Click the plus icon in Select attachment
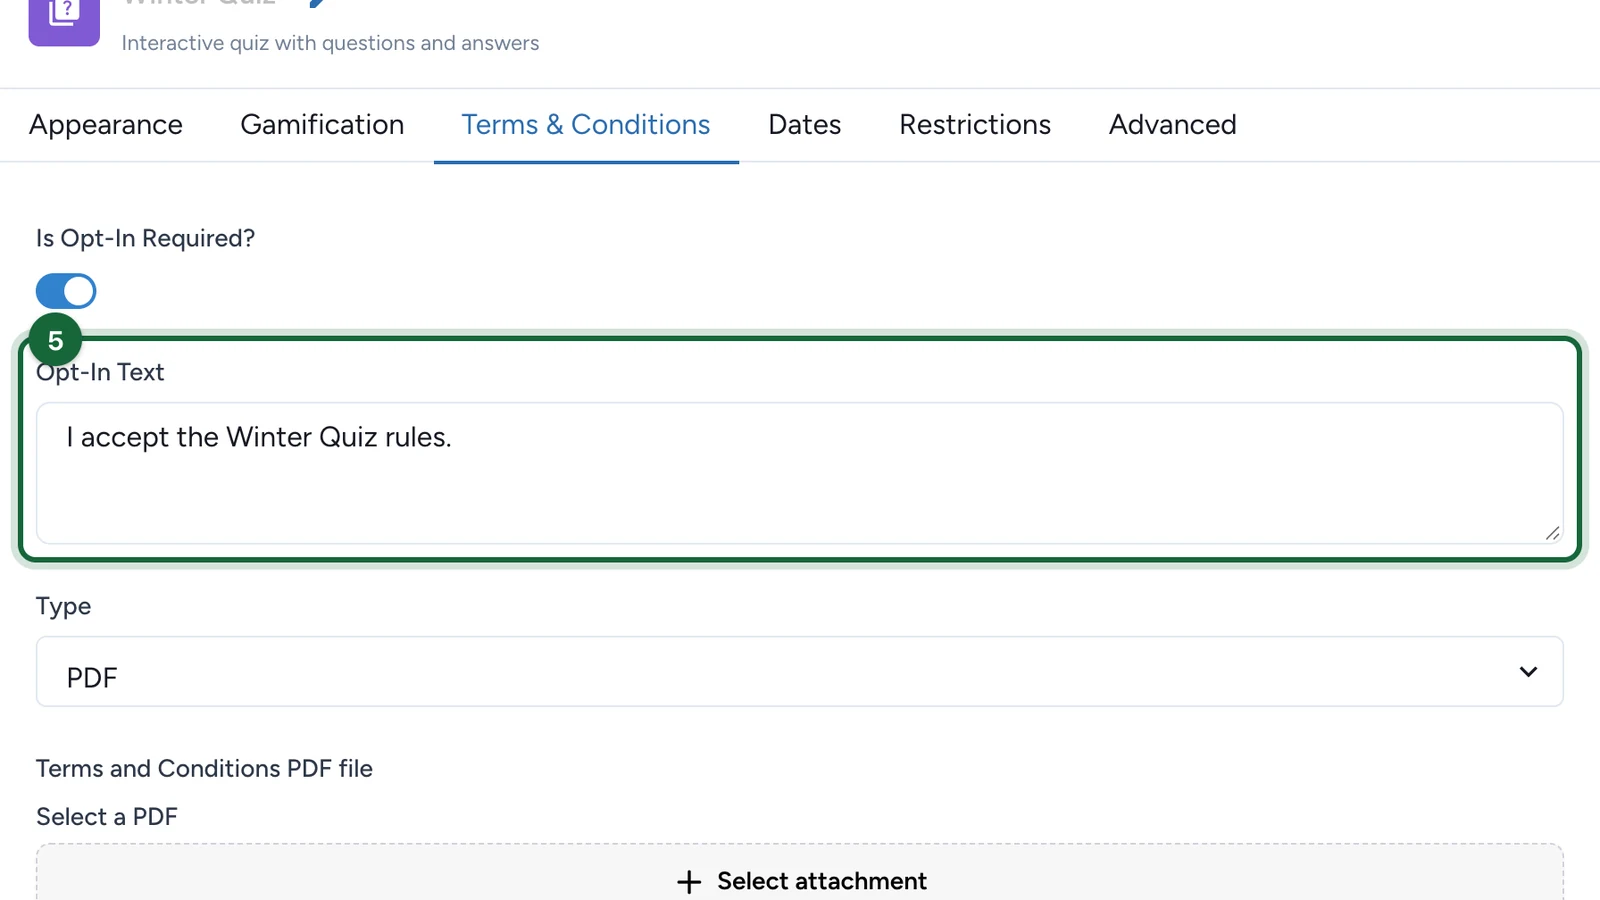Viewport: 1600px width, 900px height. pos(689,881)
